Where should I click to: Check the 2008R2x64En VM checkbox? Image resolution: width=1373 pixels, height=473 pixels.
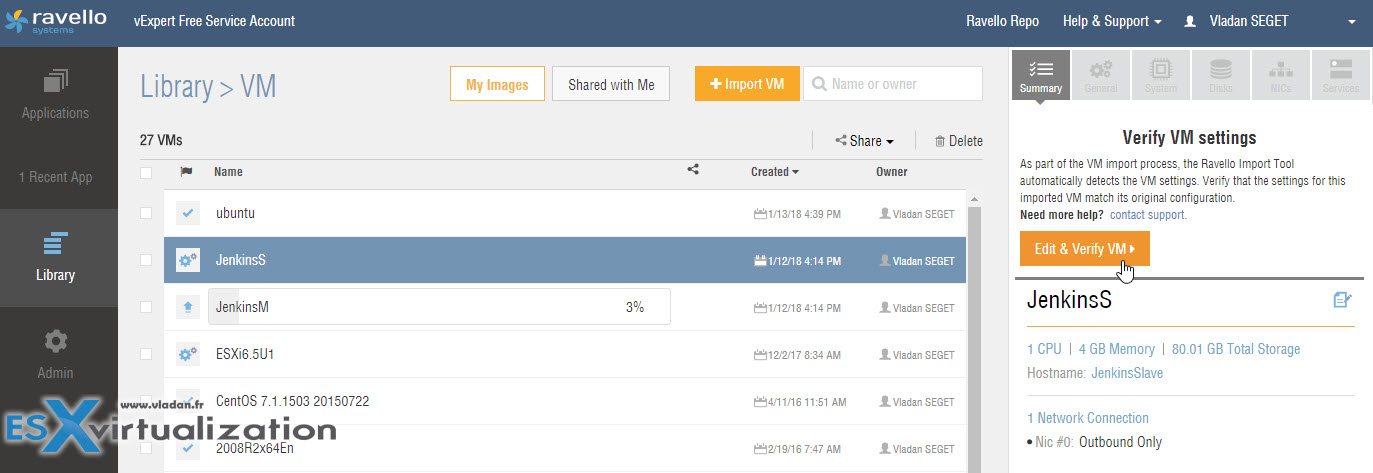146,448
